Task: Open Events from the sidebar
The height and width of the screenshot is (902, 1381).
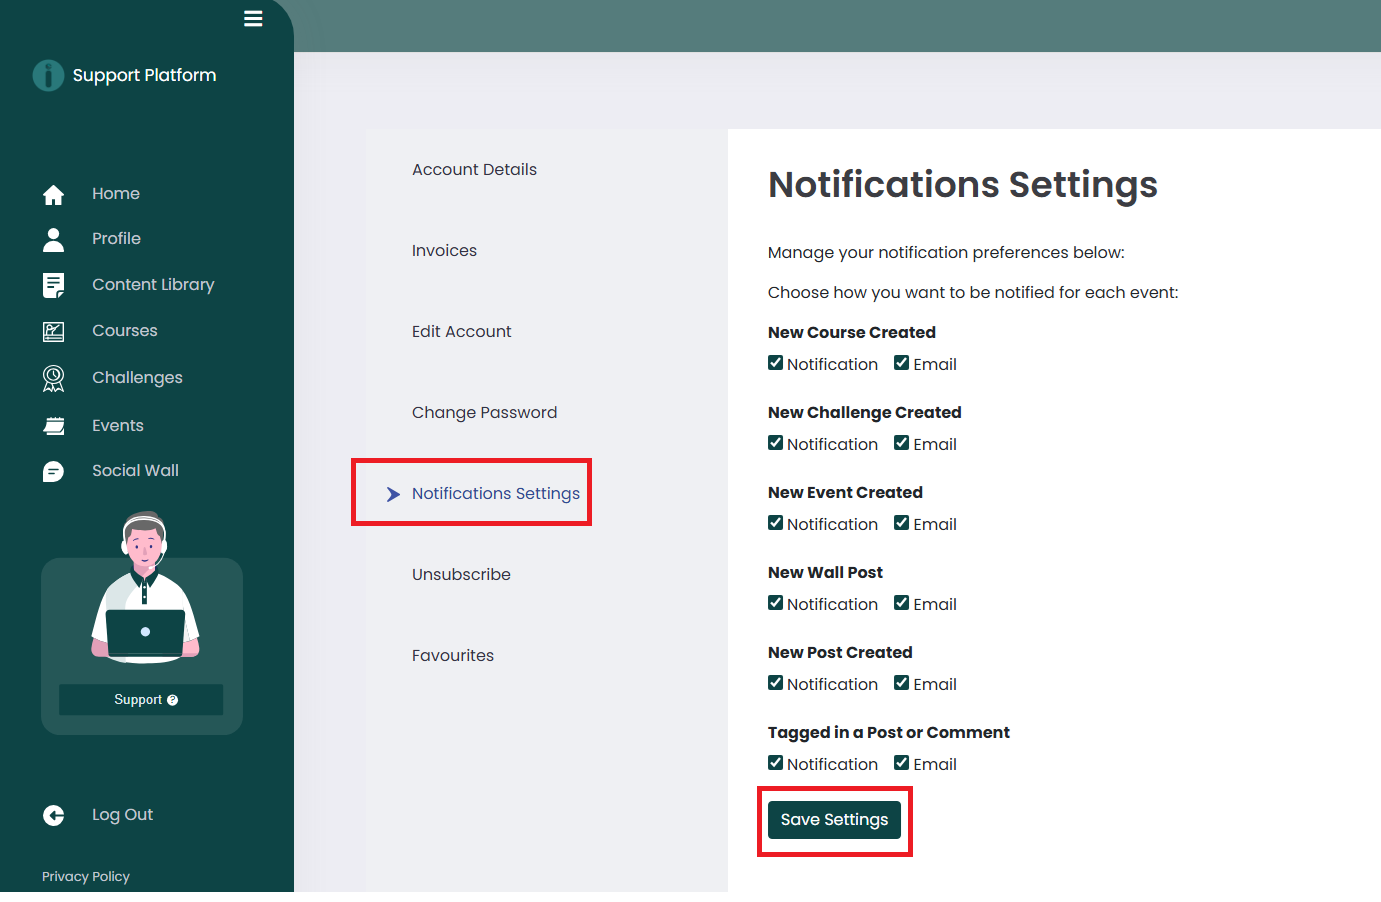Action: coord(118,426)
